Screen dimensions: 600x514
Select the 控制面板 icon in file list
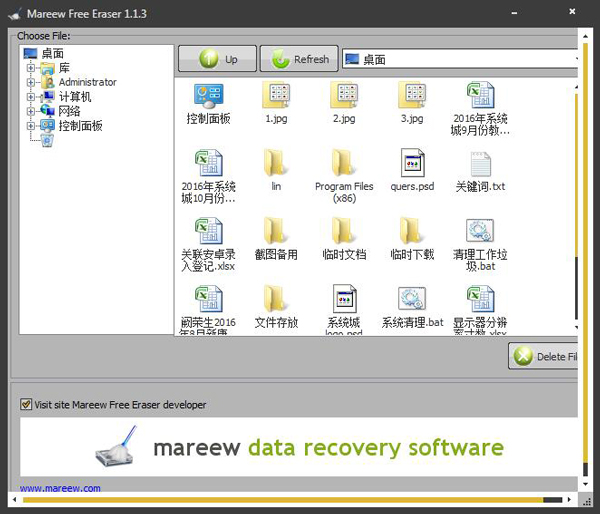point(208,103)
